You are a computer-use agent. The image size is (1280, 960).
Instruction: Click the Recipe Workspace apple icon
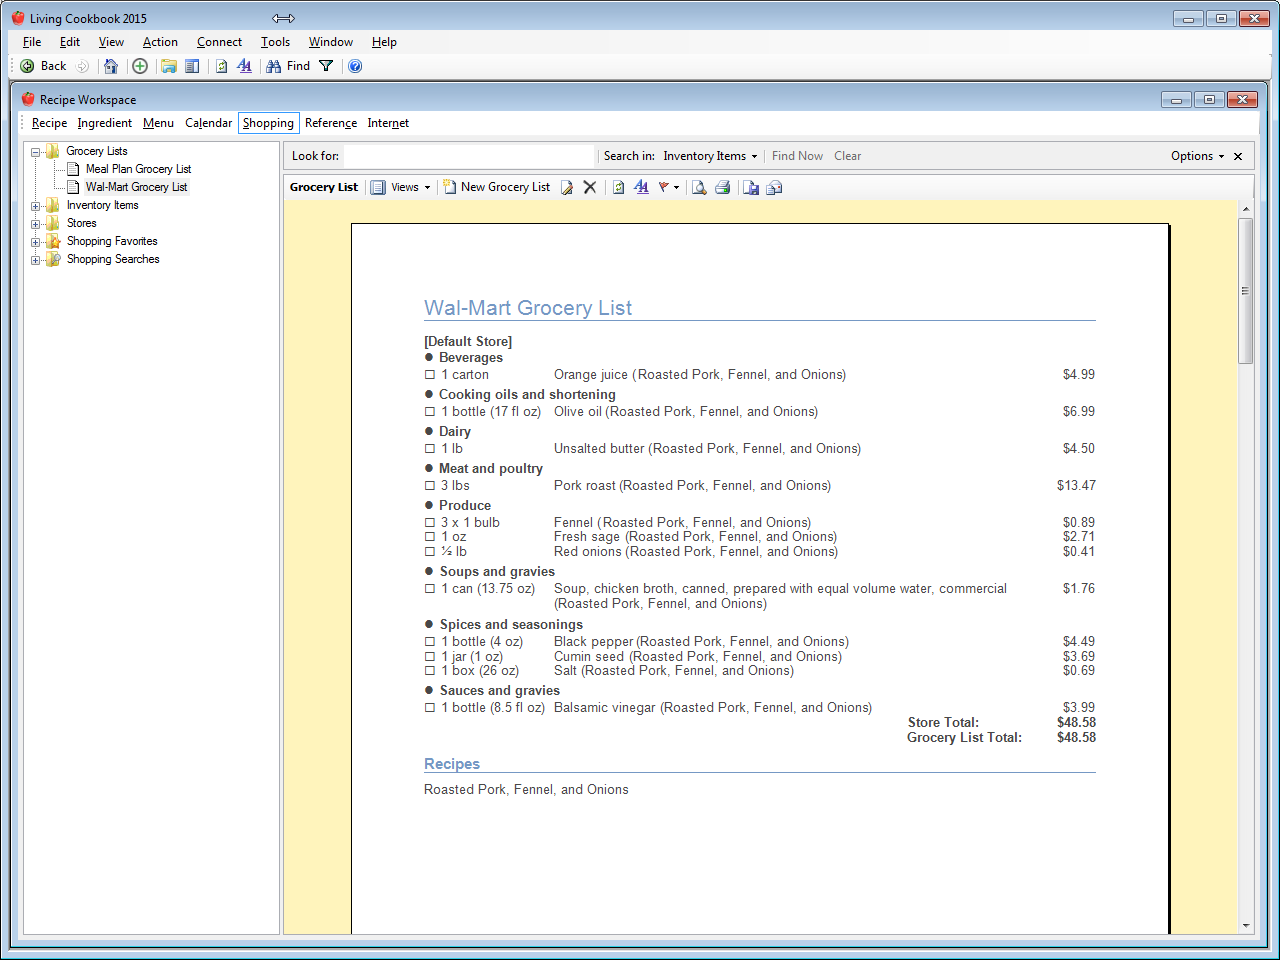(x=28, y=99)
